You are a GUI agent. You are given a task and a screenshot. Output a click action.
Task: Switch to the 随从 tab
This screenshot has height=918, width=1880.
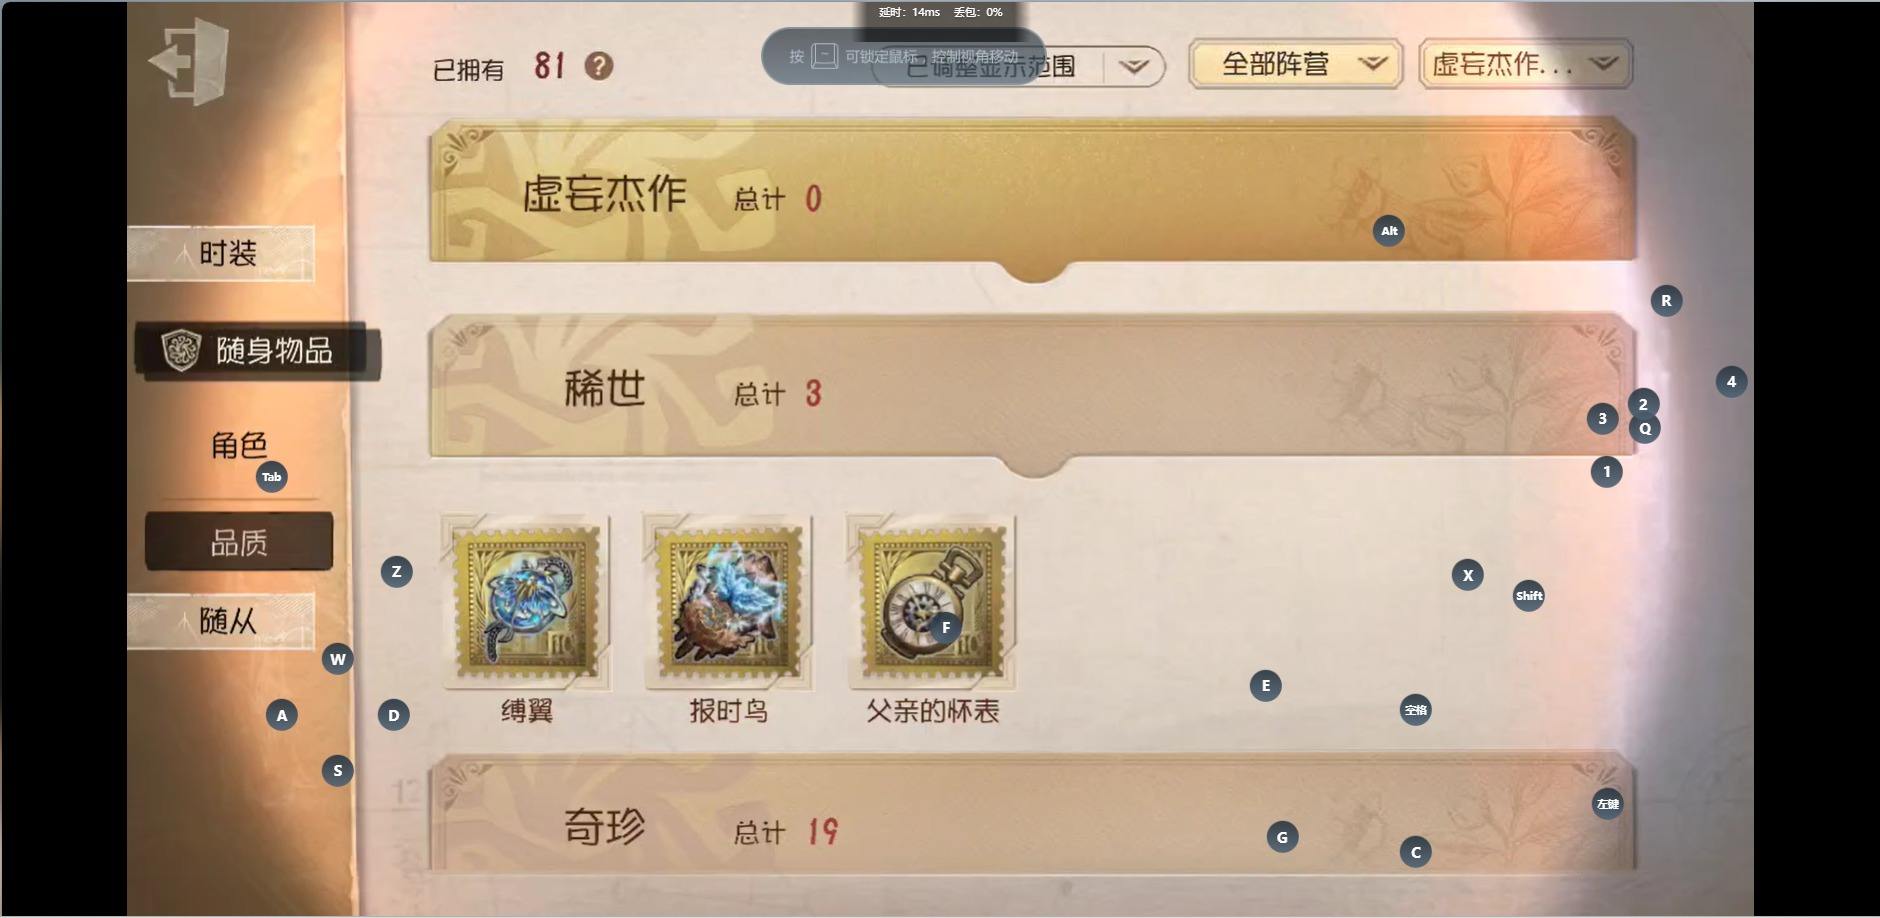click(221, 621)
